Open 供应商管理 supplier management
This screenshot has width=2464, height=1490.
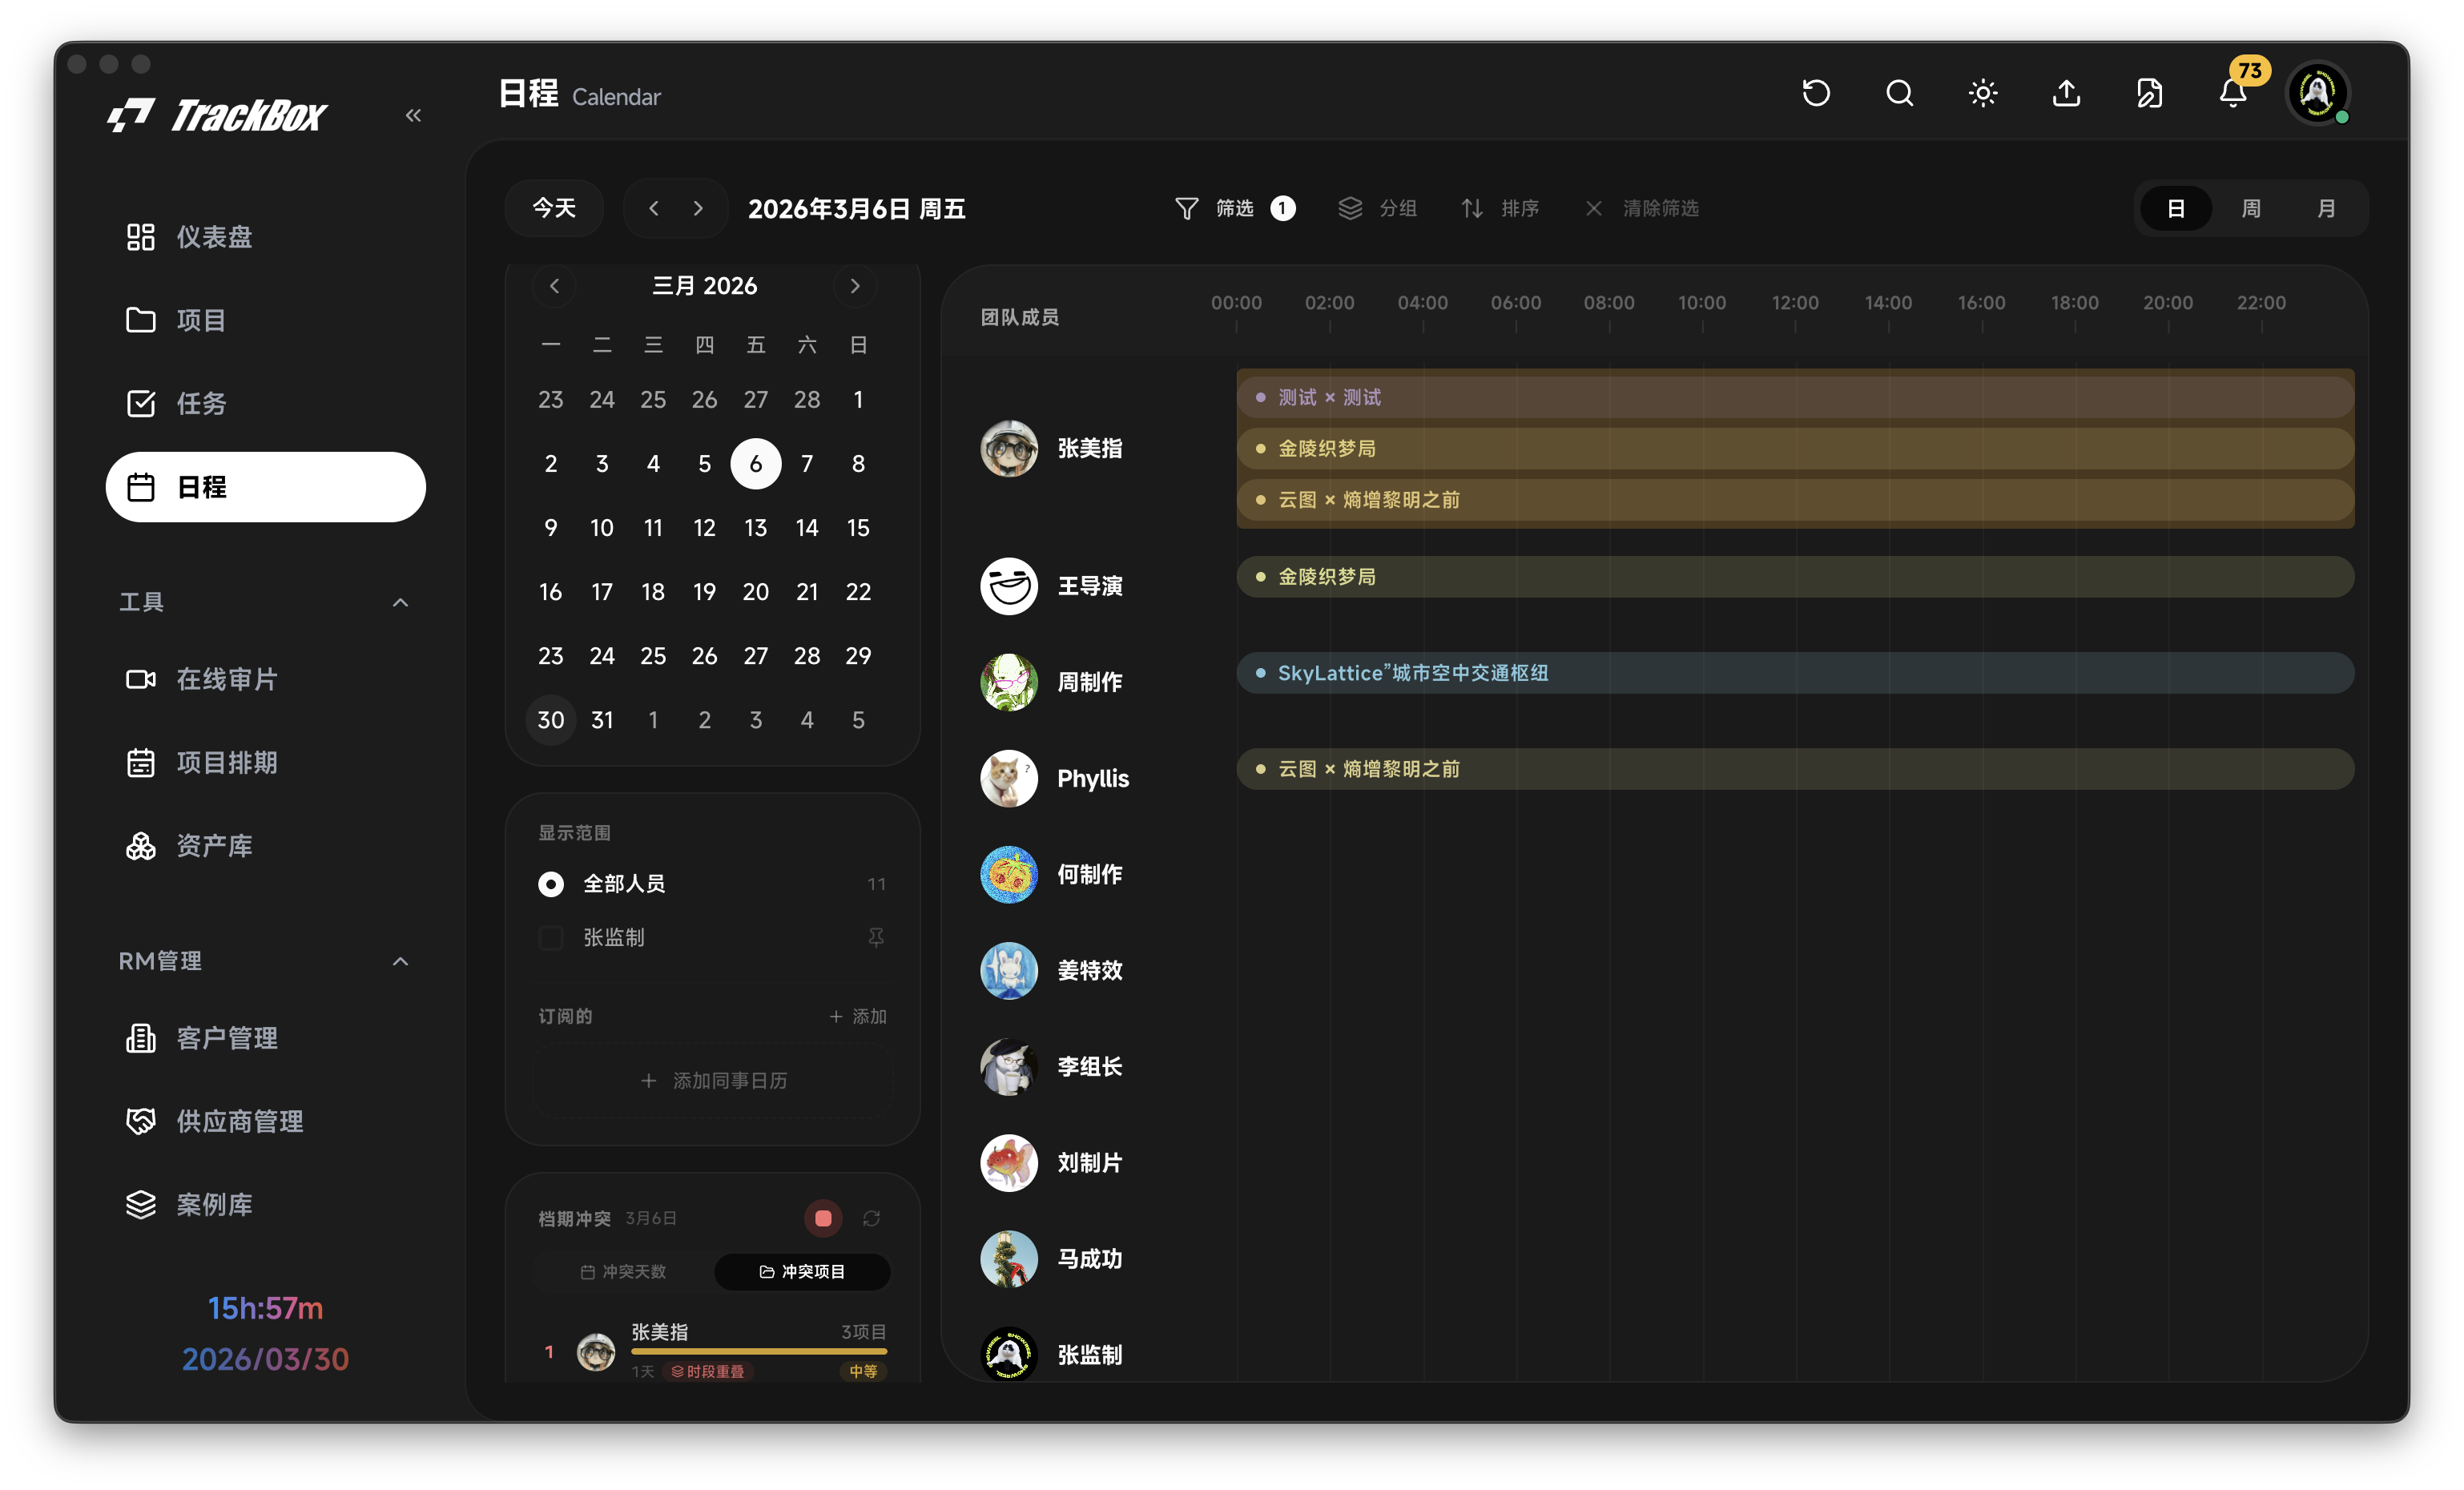coord(265,1121)
